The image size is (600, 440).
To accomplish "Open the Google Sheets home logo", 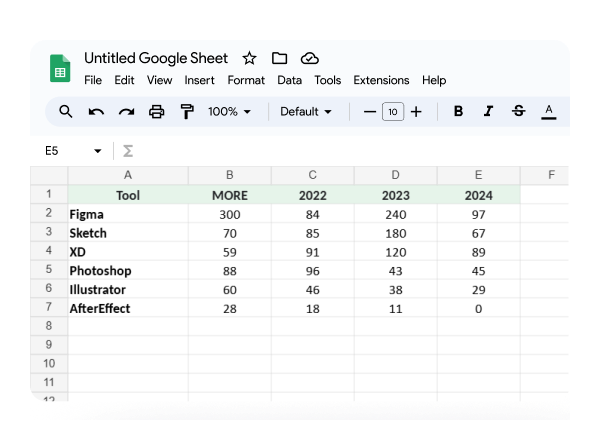I will coord(60,68).
